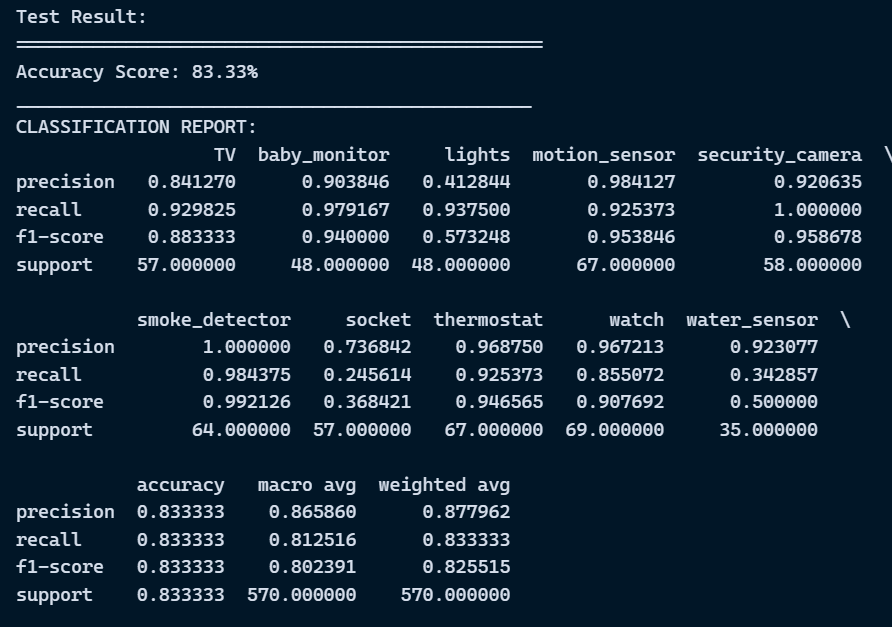Select the smoke_detector column header
Image resolution: width=892 pixels, height=627 pixels.
[x=214, y=320]
